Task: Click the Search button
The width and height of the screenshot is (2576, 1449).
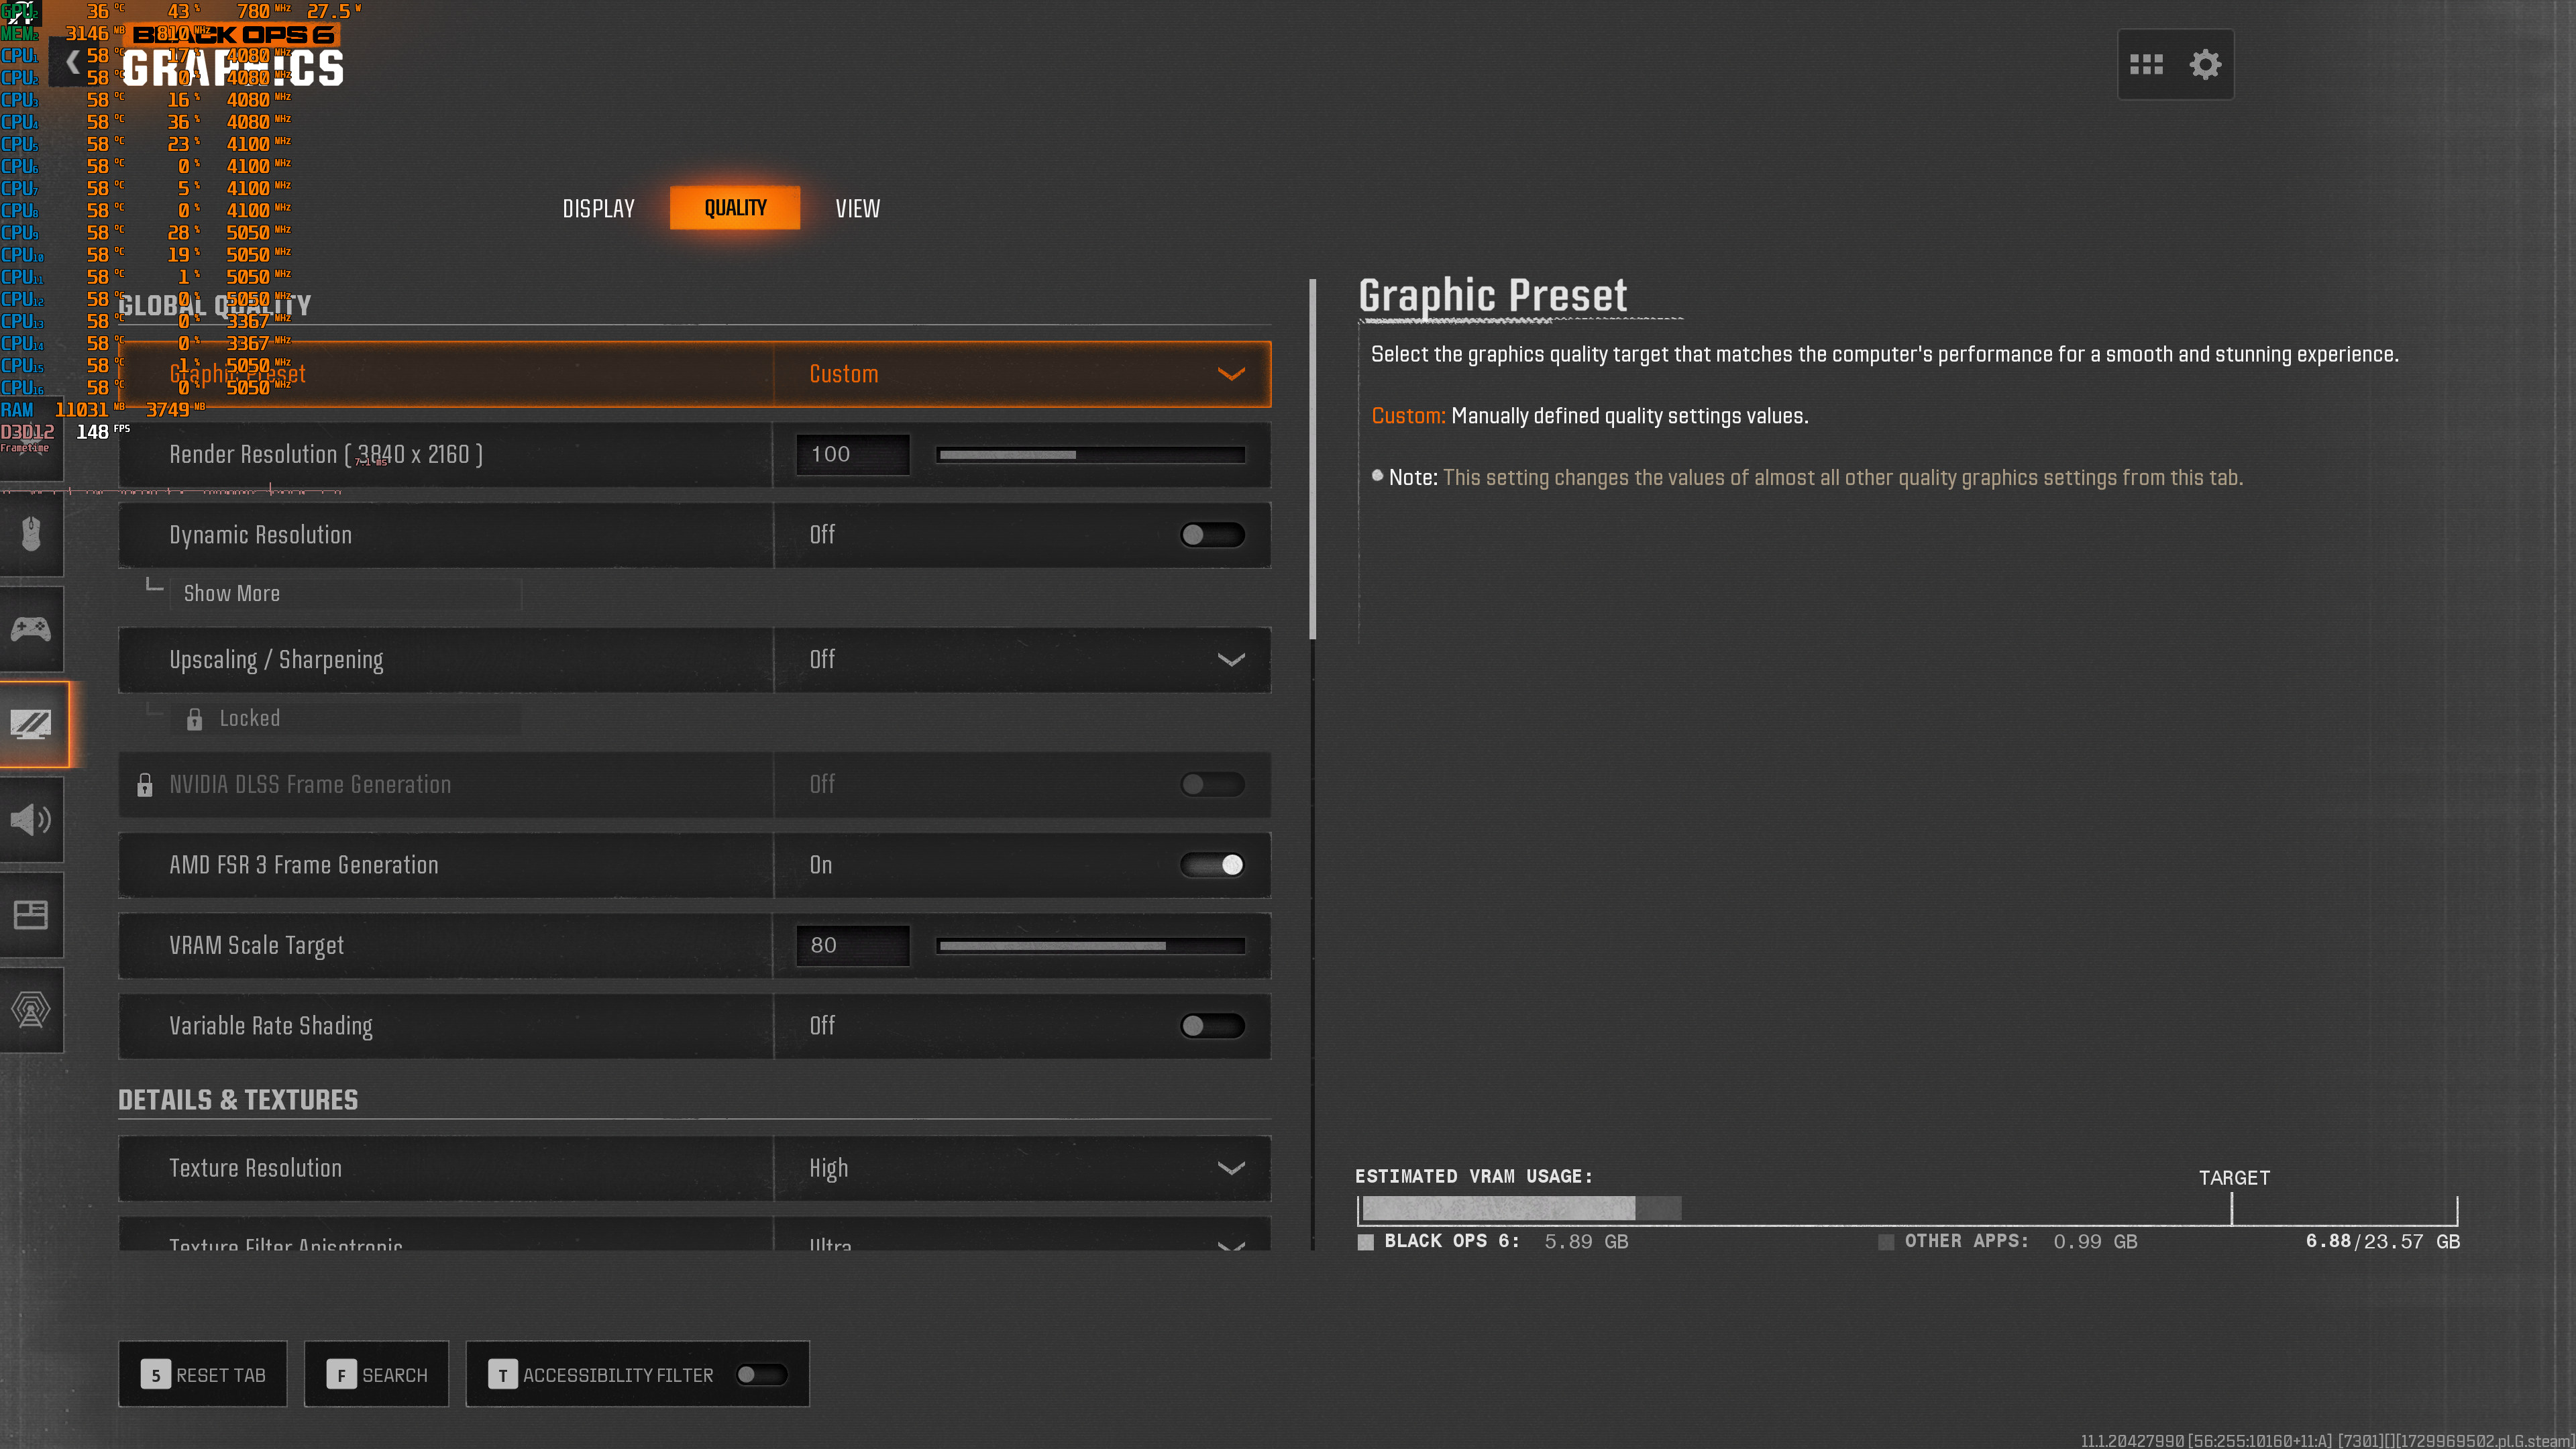Action: [377, 1375]
